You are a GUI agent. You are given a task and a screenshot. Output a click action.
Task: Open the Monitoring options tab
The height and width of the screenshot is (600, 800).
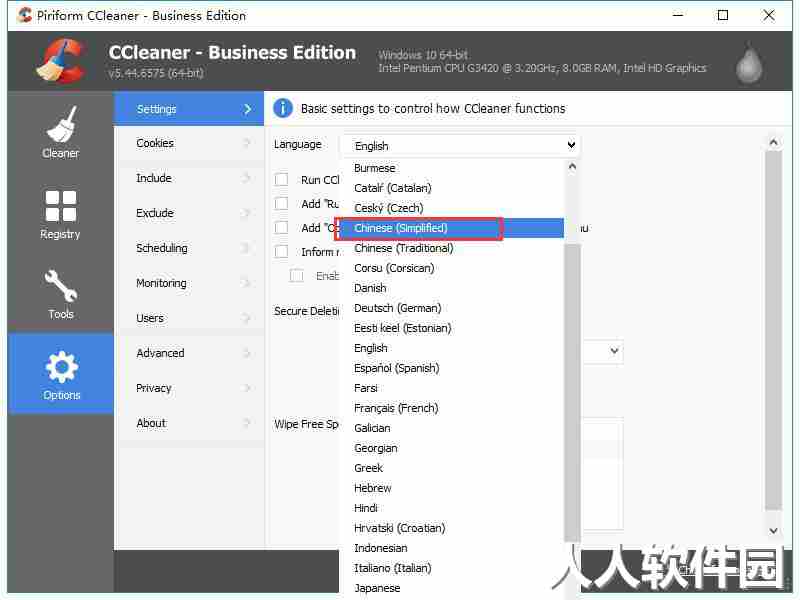click(x=189, y=283)
